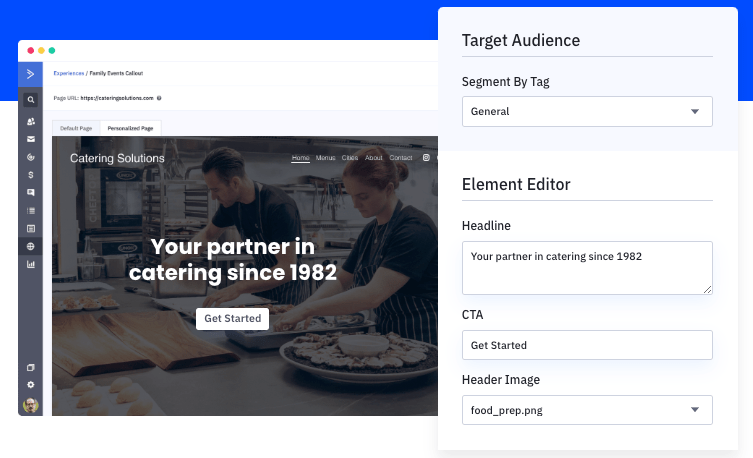
Task: Click the Instagram icon in site header
Action: pyautogui.click(x=426, y=158)
